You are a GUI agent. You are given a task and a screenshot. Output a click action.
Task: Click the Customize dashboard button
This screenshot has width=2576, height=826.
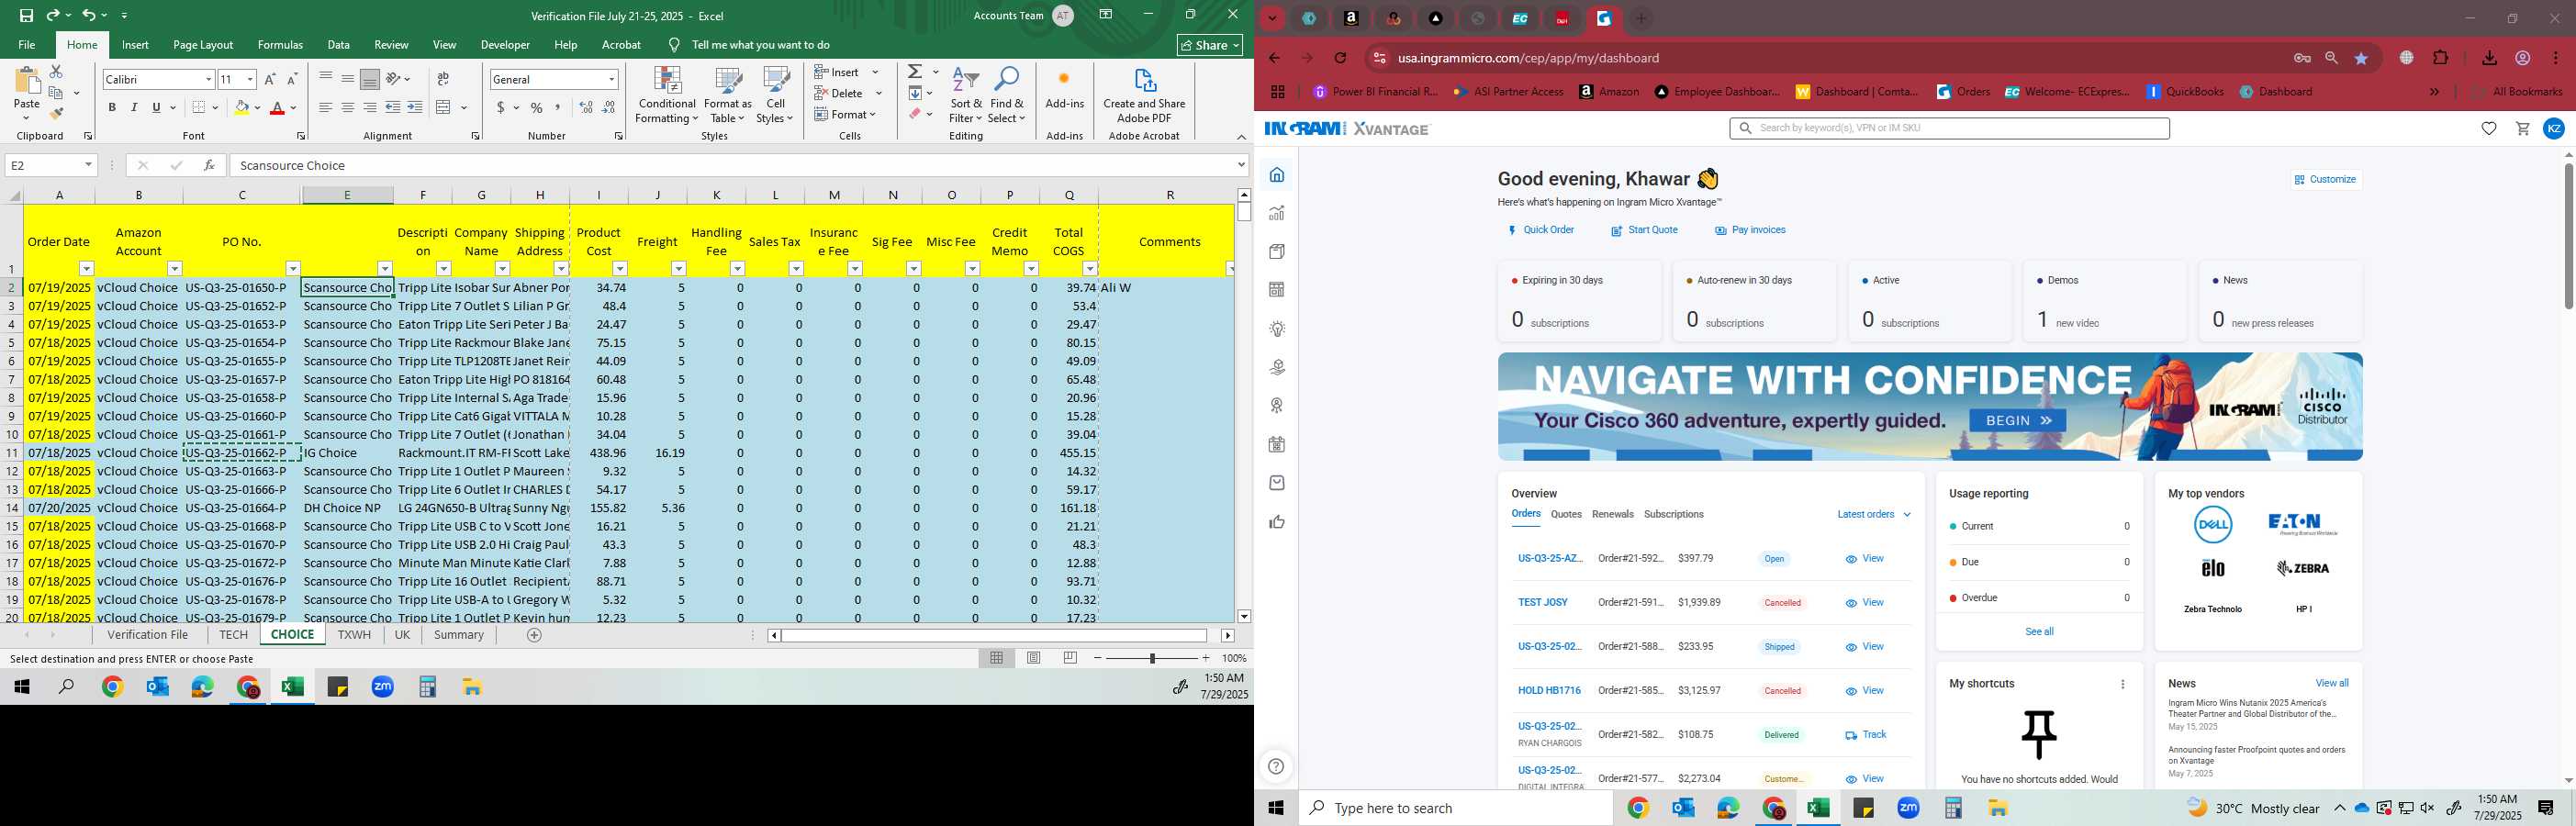point(2326,180)
